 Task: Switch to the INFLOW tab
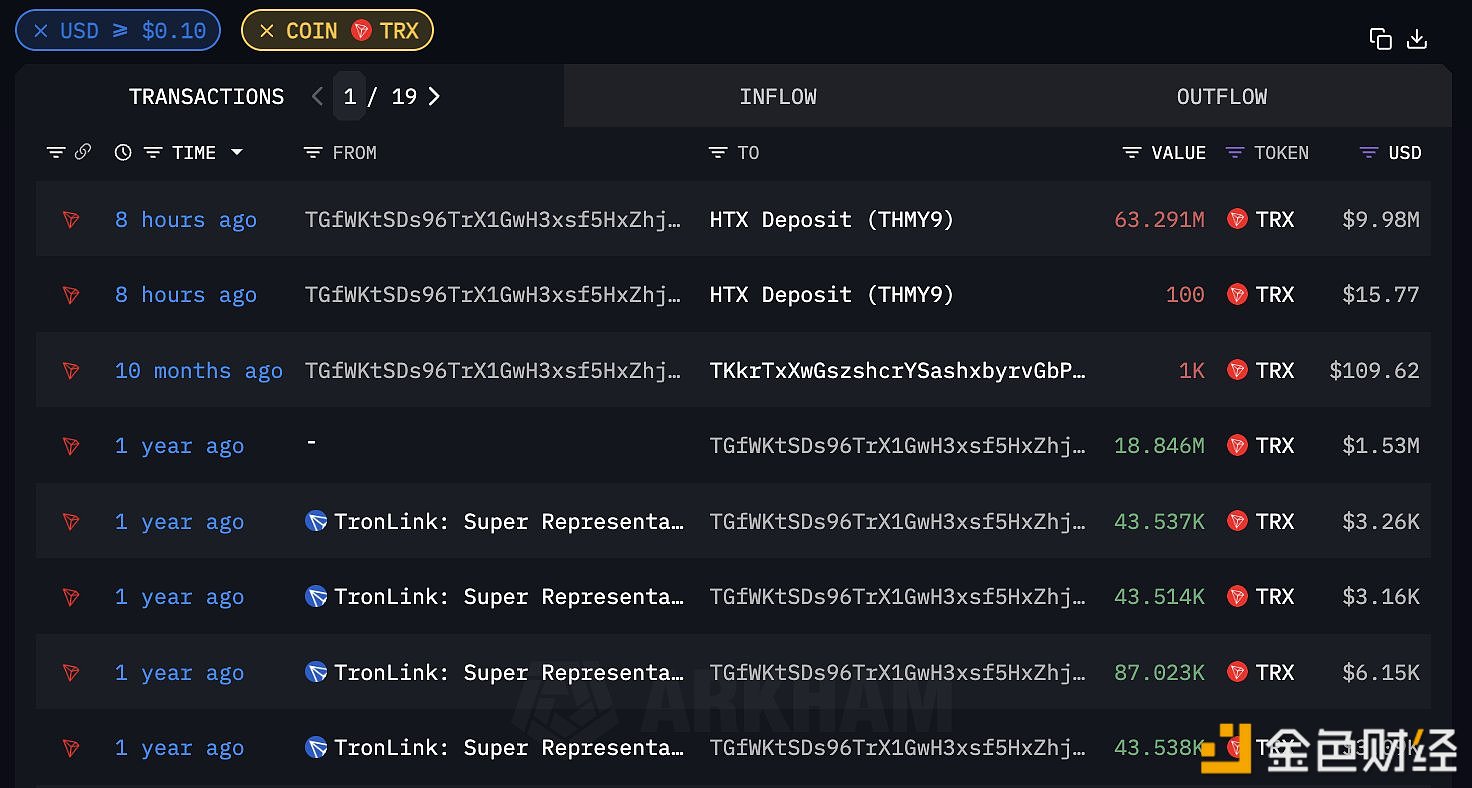(x=778, y=97)
